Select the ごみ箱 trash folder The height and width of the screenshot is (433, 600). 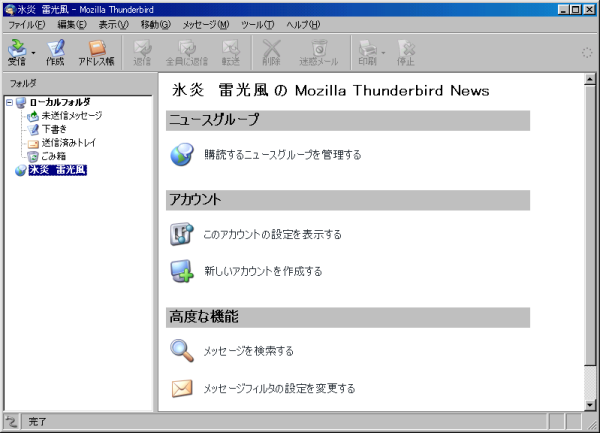[x=54, y=156]
